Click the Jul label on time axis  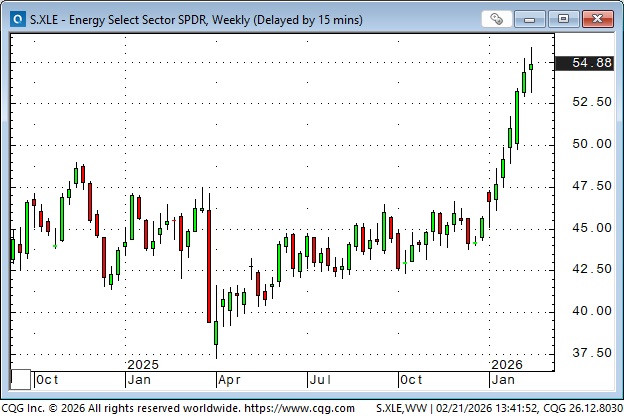(x=321, y=380)
